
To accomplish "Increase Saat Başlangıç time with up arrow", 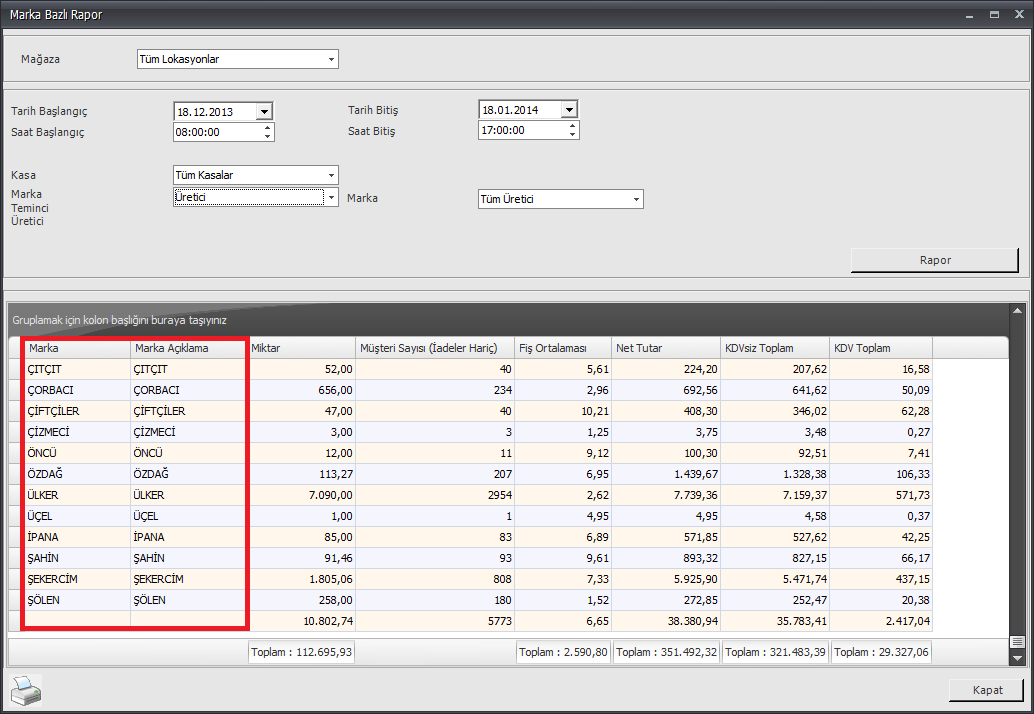I will click(267, 128).
